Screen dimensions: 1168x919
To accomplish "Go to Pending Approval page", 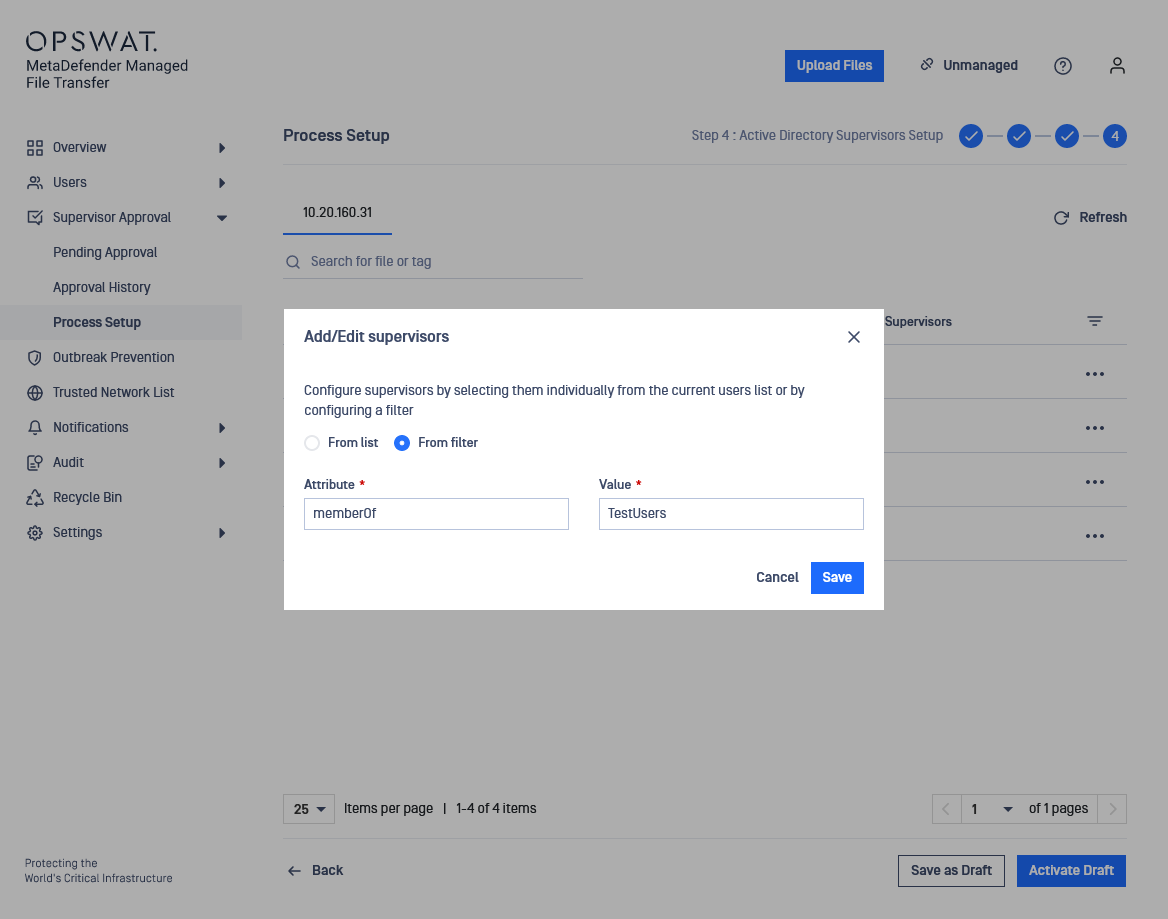I will tap(105, 253).
